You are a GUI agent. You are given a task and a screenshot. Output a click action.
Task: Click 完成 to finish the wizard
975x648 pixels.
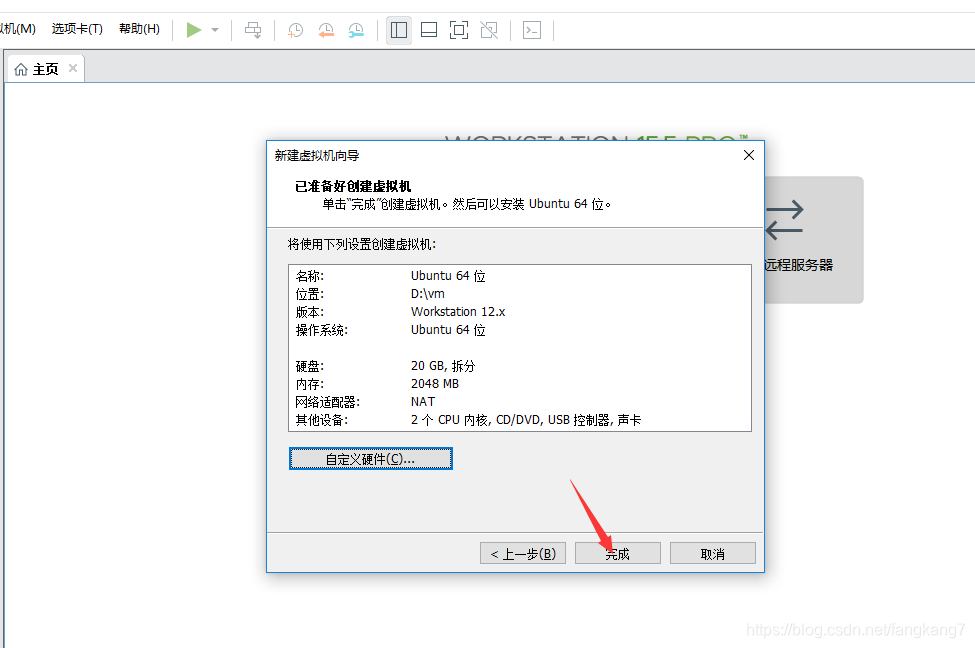click(x=617, y=553)
